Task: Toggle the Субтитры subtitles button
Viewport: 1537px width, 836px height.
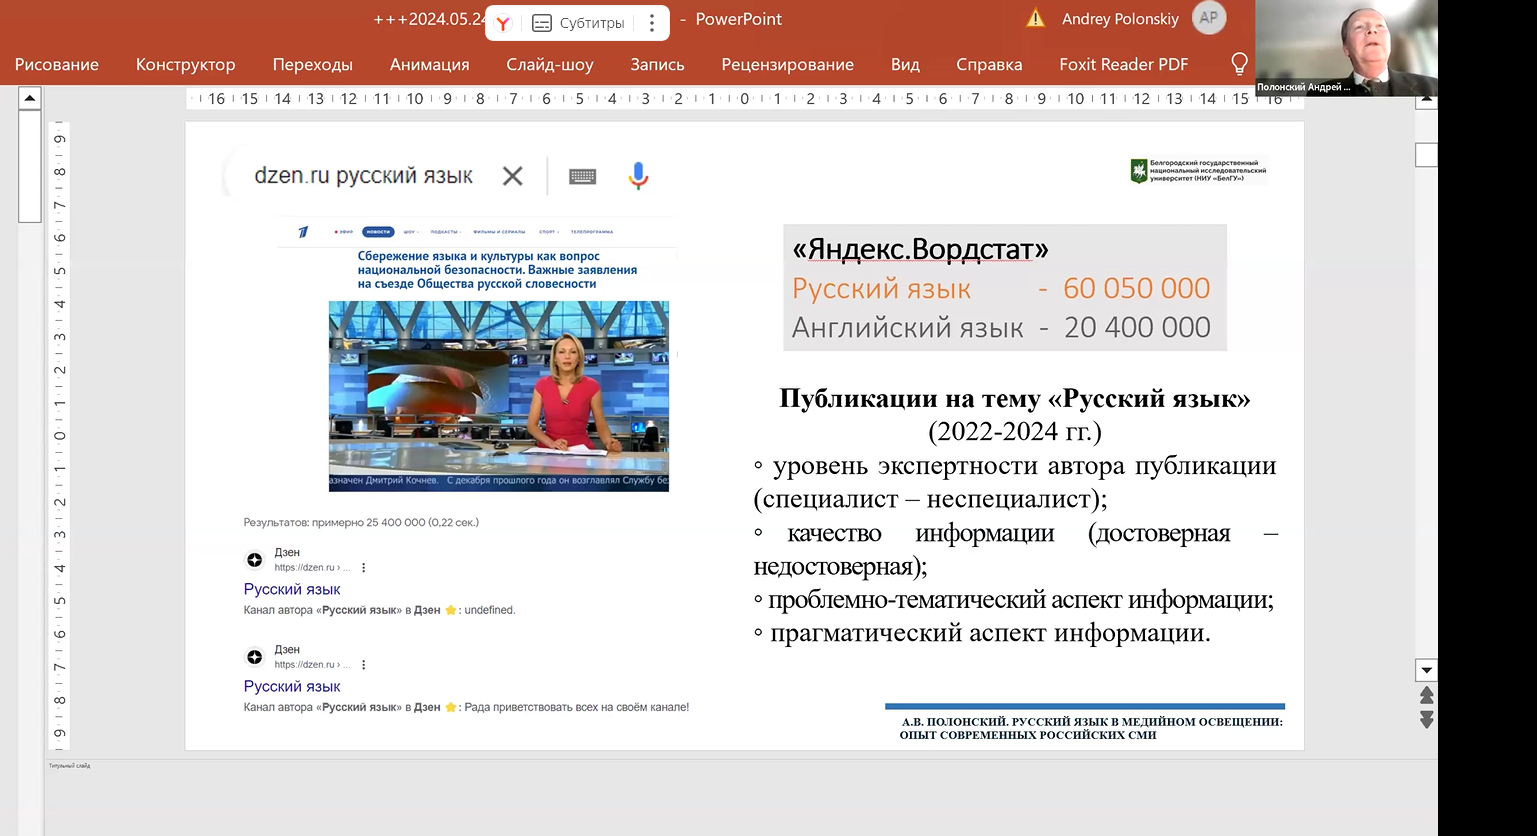Action: tap(579, 23)
